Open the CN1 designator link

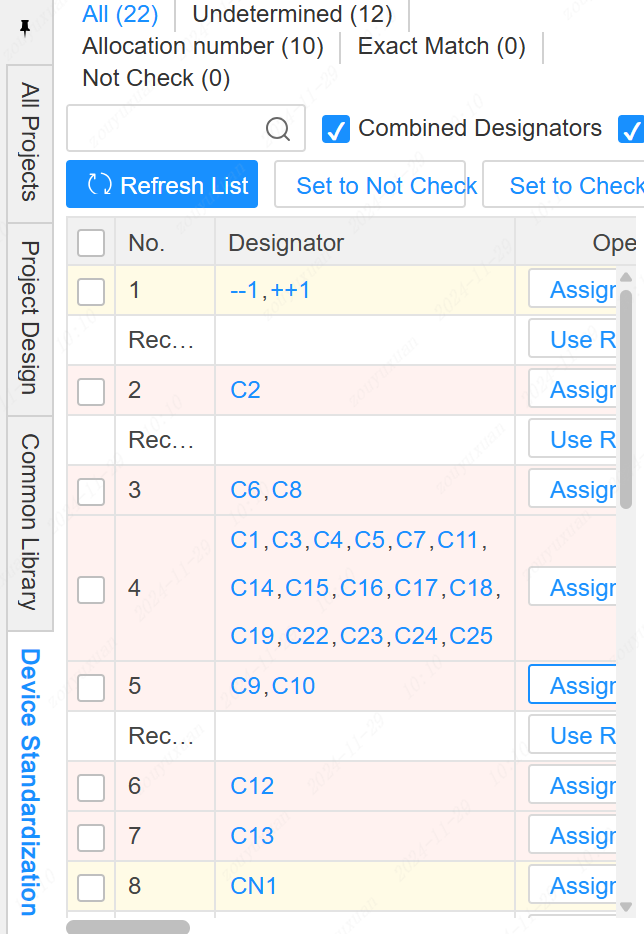[253, 886]
